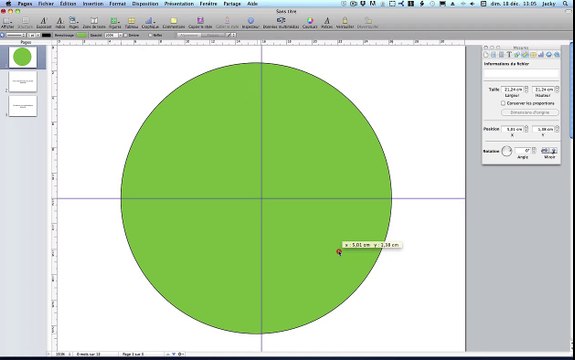The height and width of the screenshot is (360, 575).
Task: Select the QuickTime inspector icon
Action: pyautogui.click(x=557, y=55)
